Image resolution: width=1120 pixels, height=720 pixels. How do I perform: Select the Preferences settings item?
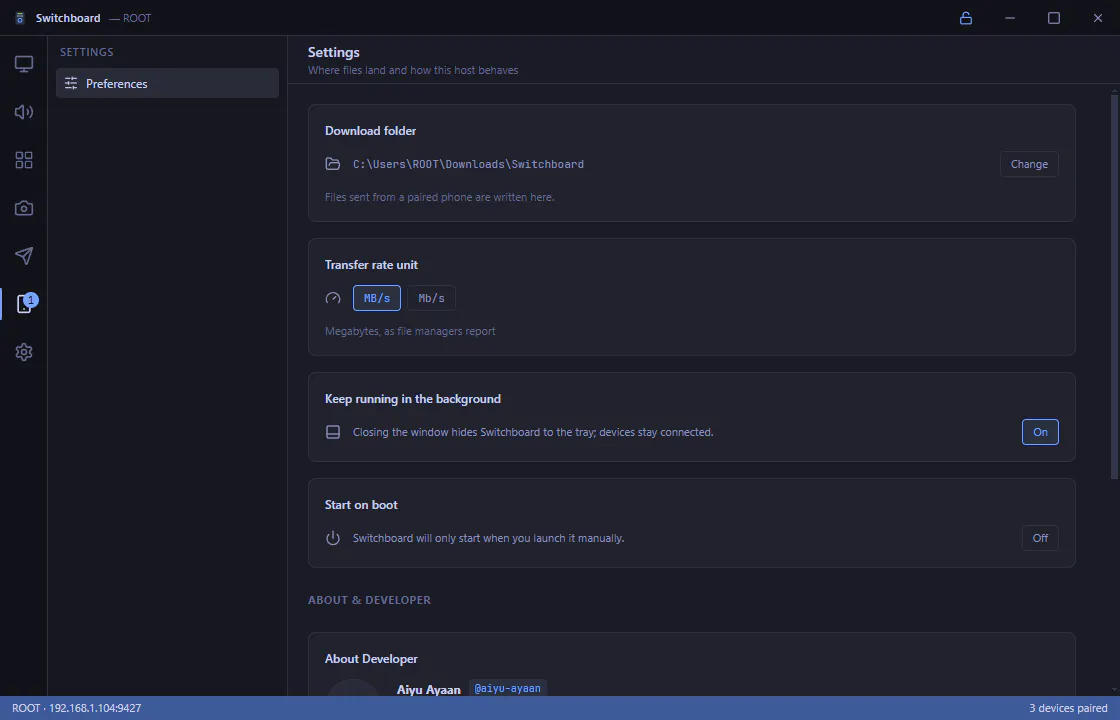point(167,84)
